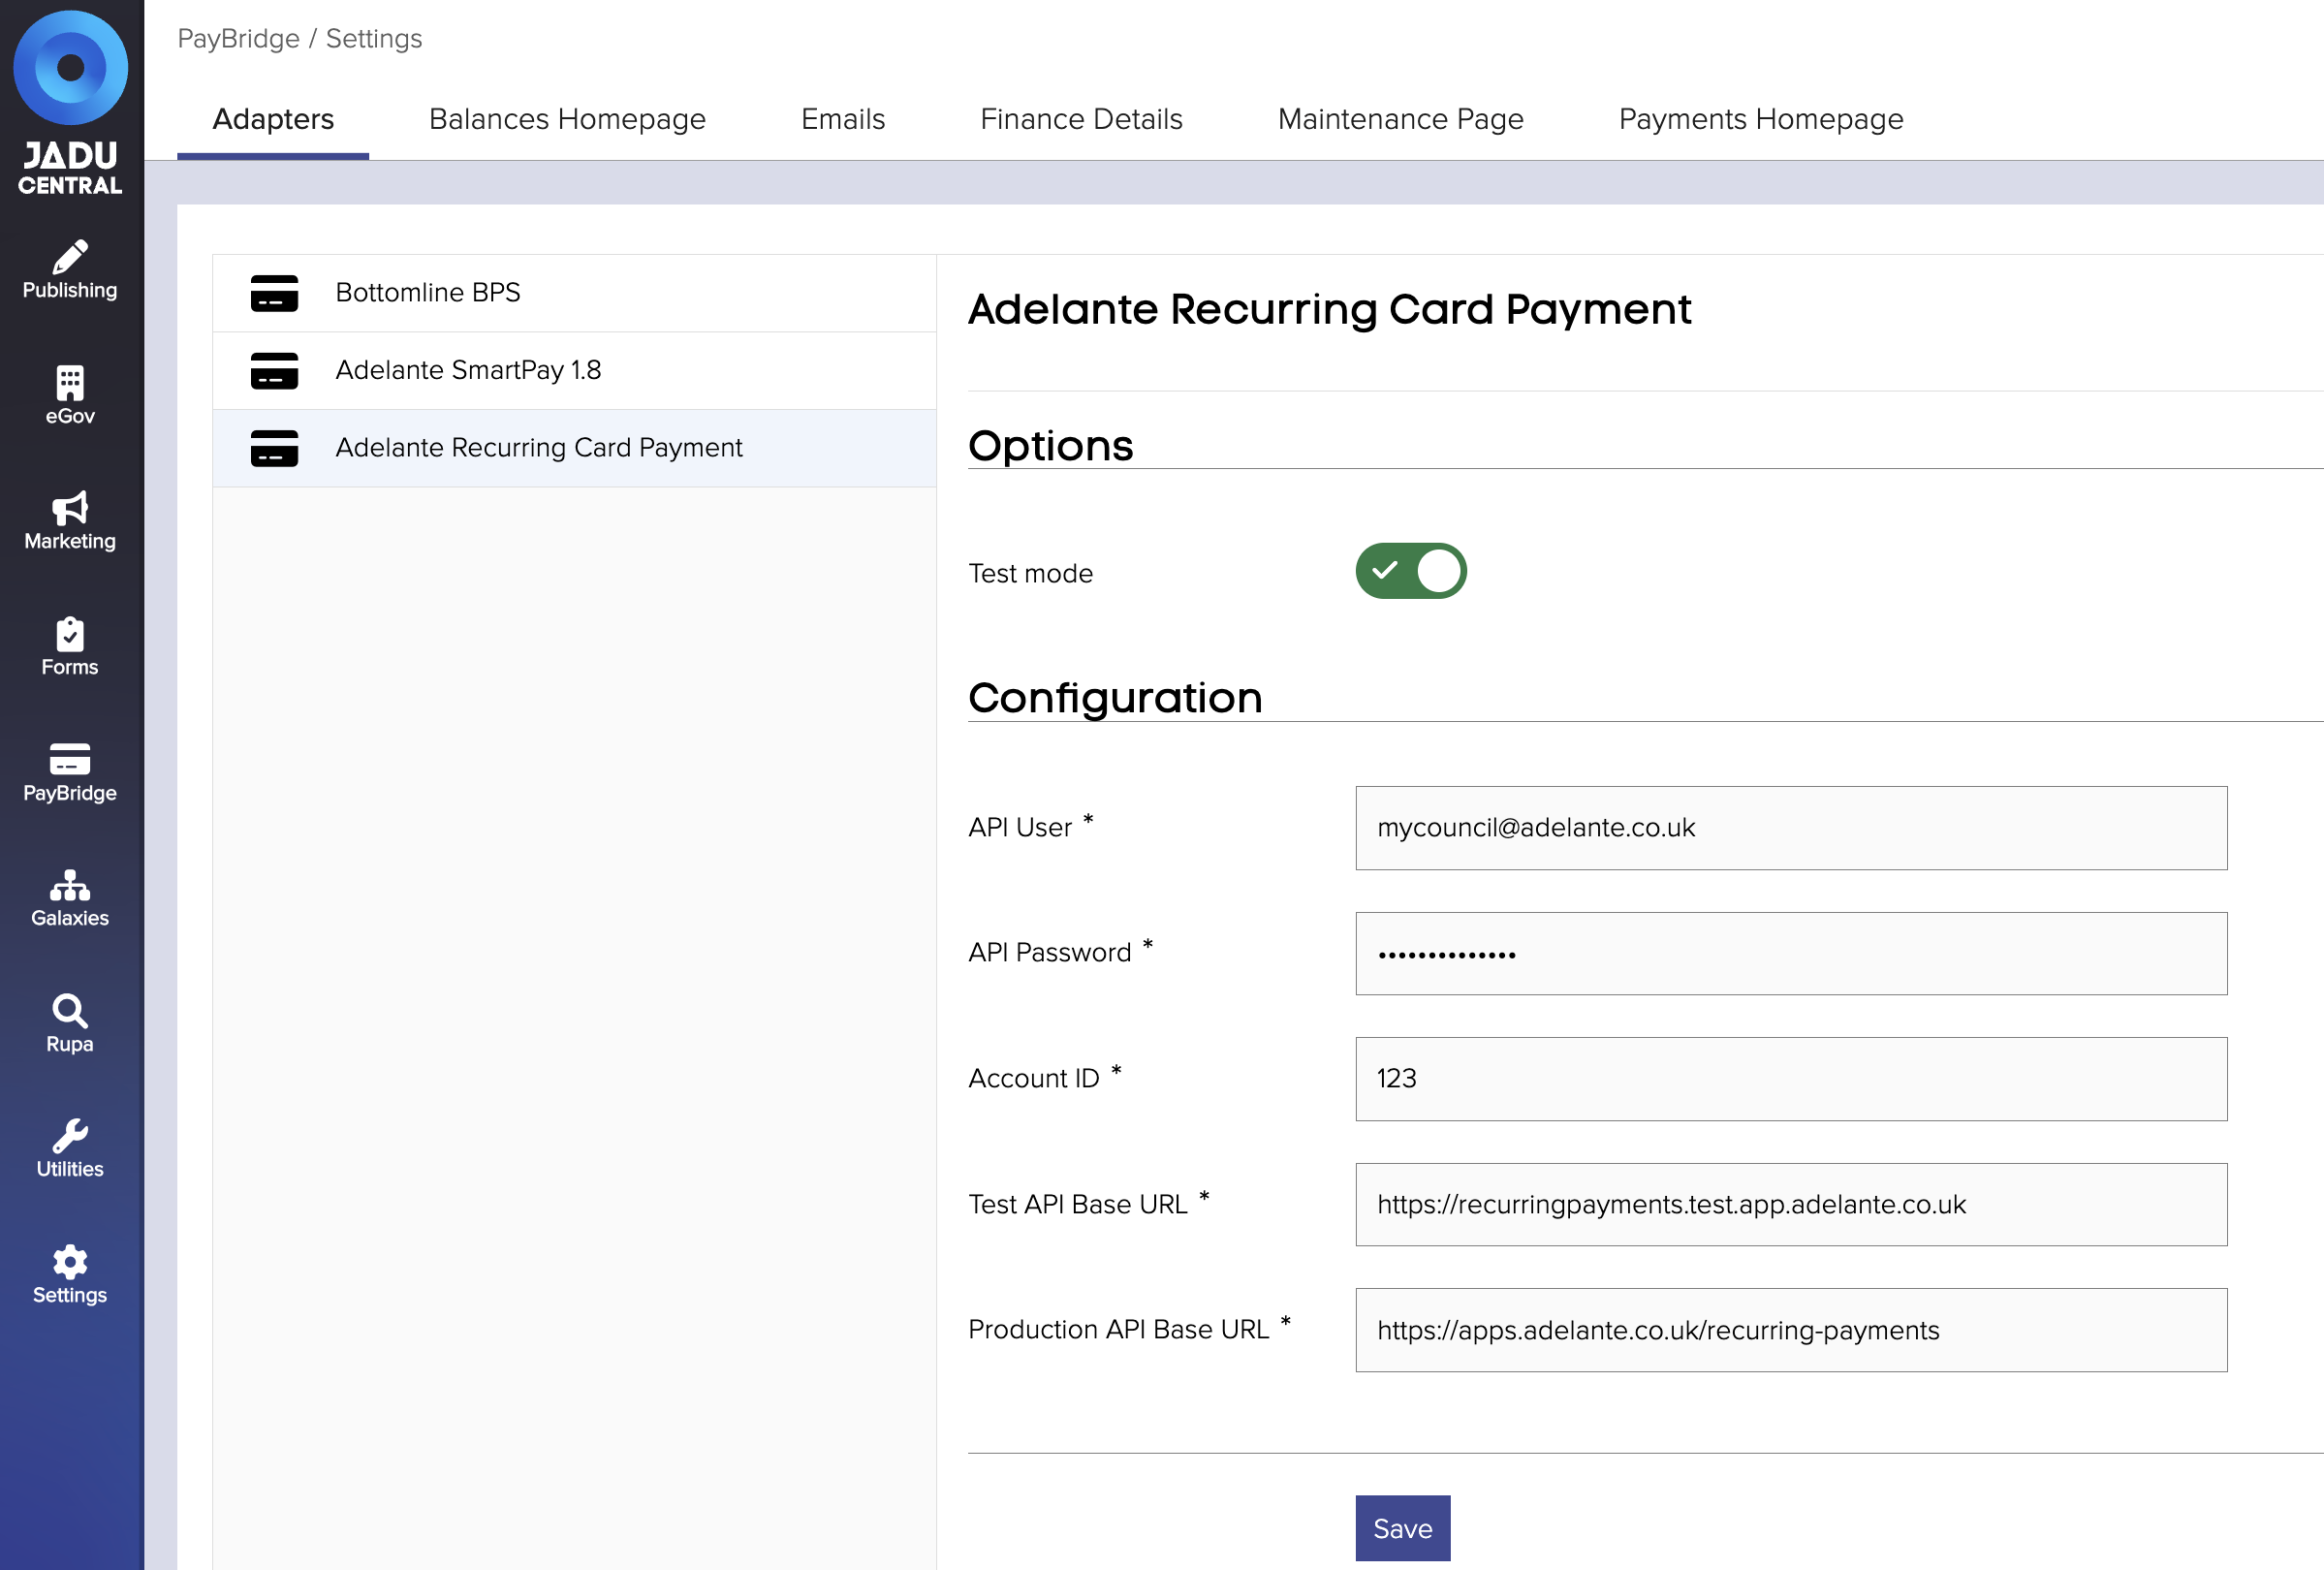Click the Configuration section heading

[x=1115, y=698]
